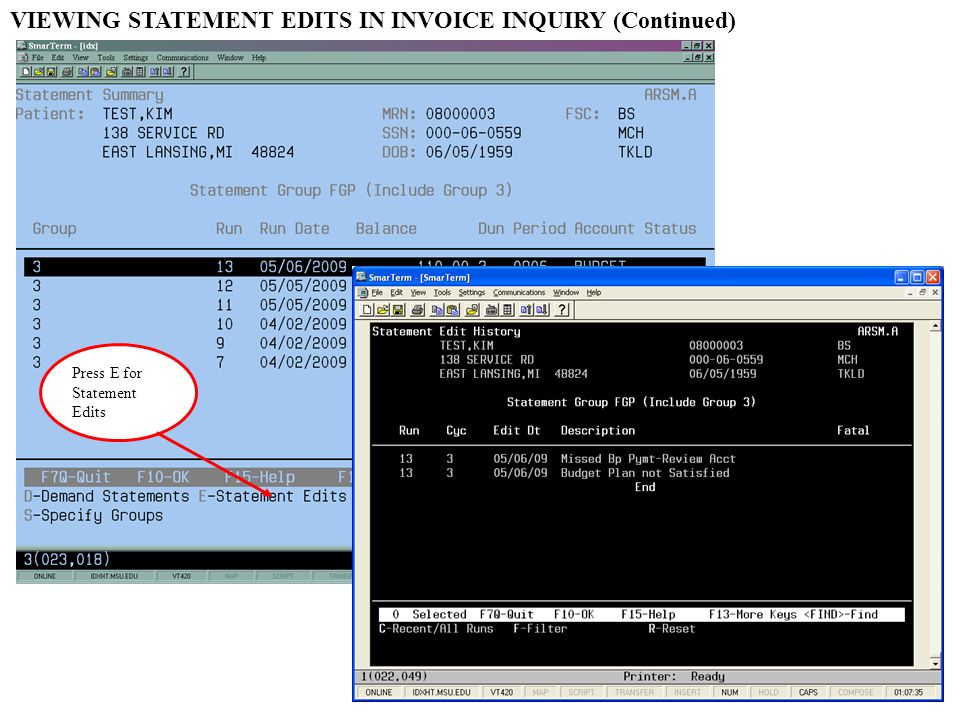Image resolution: width=960 pixels, height=720 pixels.
Task: Open Tools menu in front SmarTerm window
Action: (x=442, y=293)
